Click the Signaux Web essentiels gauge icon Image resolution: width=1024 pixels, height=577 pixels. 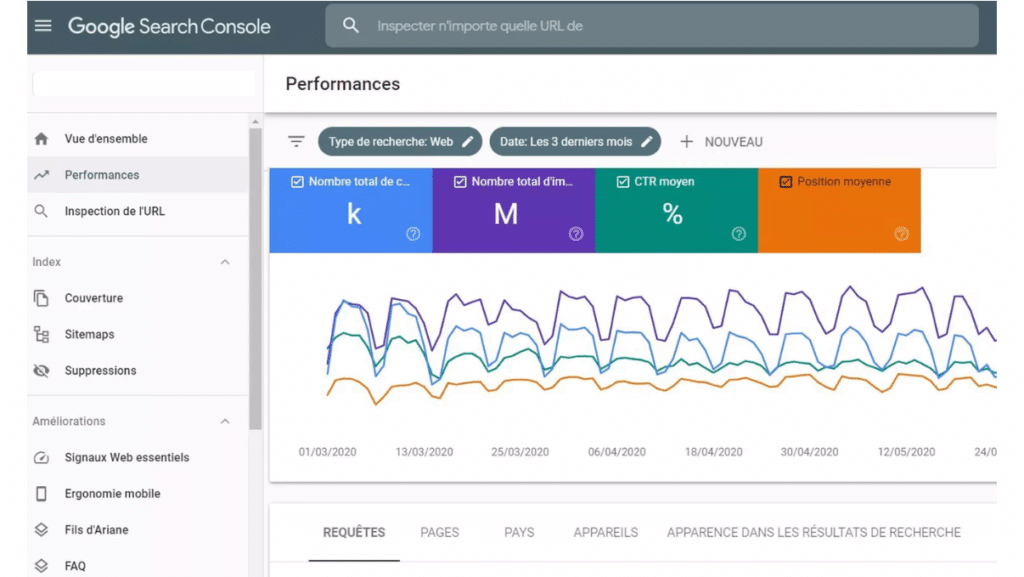pos(41,458)
